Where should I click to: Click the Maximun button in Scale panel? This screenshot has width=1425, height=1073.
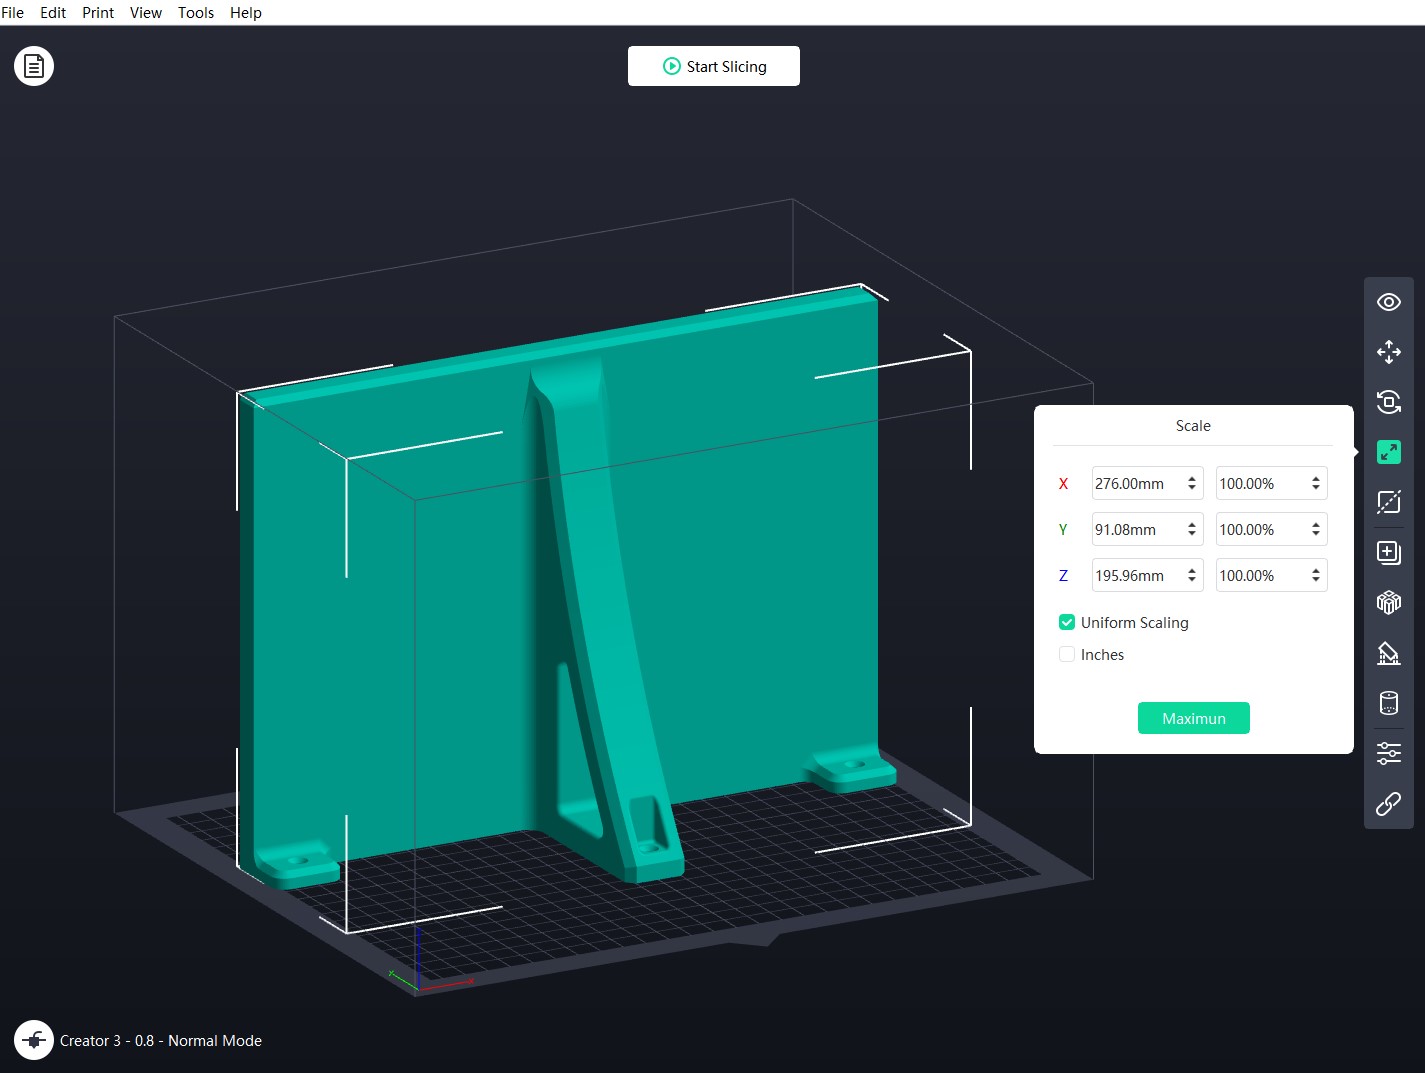pyautogui.click(x=1193, y=717)
